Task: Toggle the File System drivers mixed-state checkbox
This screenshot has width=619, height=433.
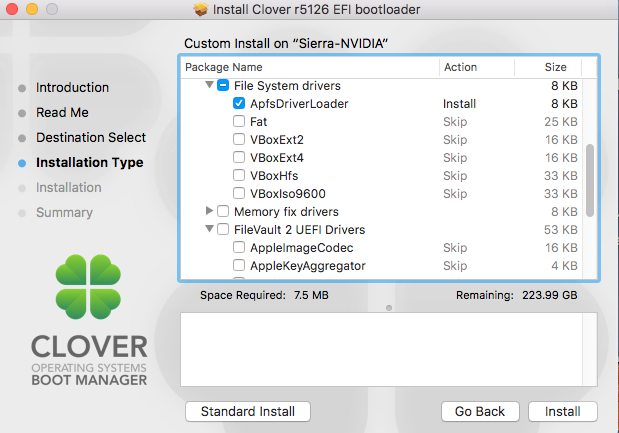Action: click(223, 85)
